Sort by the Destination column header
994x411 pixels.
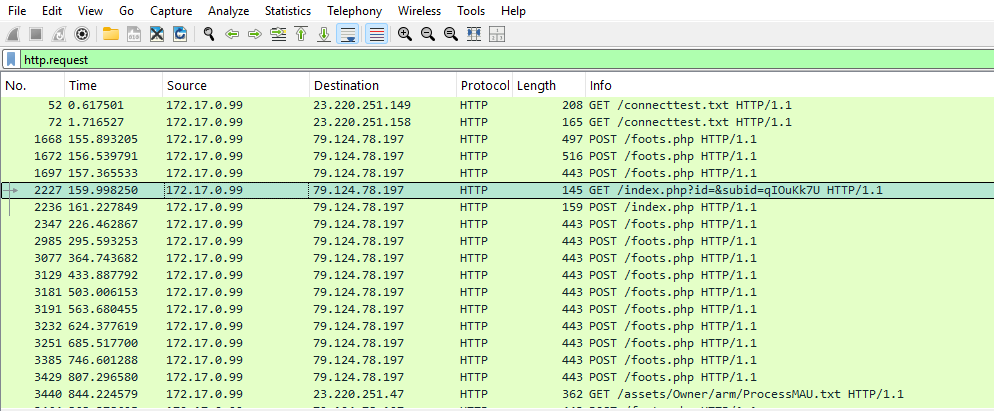(383, 86)
